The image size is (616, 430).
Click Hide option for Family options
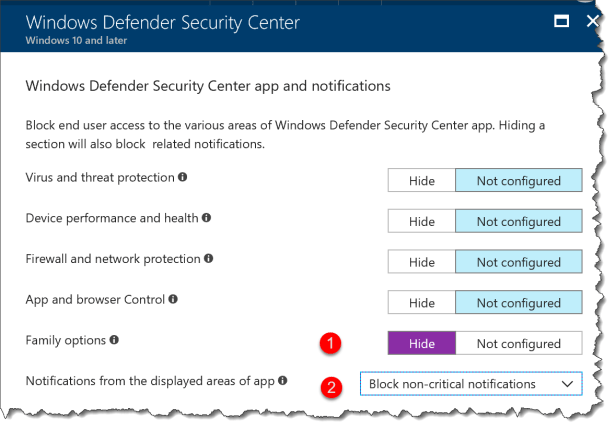pos(422,344)
